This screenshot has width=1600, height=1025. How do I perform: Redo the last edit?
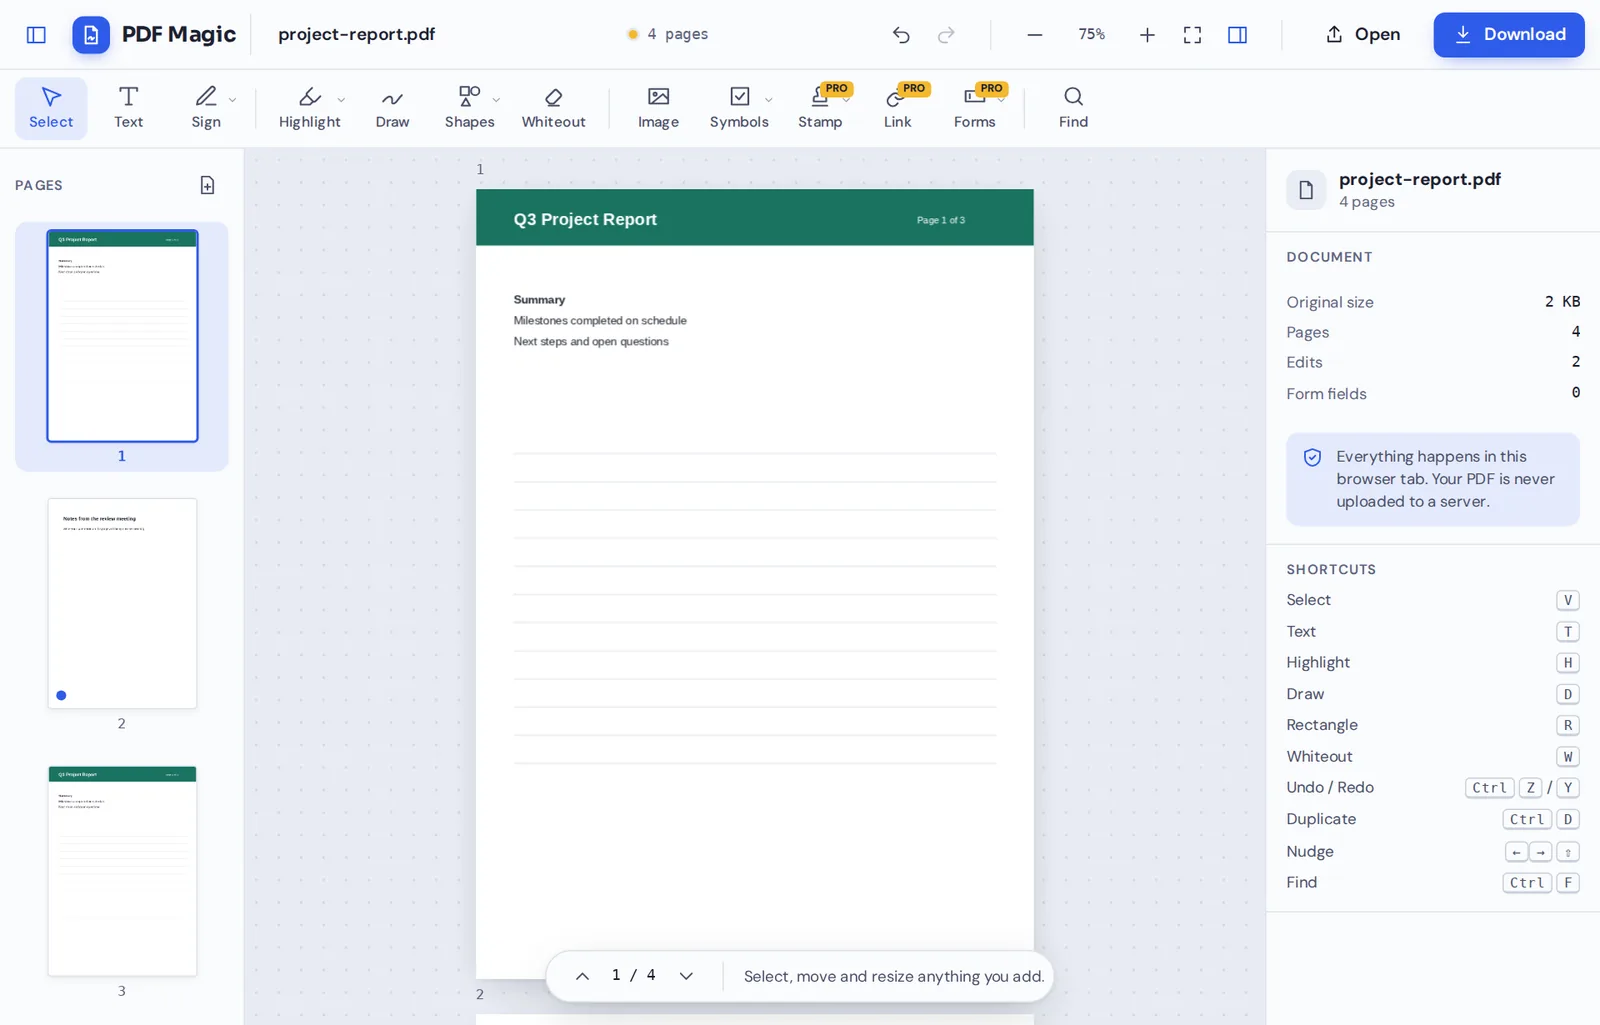click(946, 35)
